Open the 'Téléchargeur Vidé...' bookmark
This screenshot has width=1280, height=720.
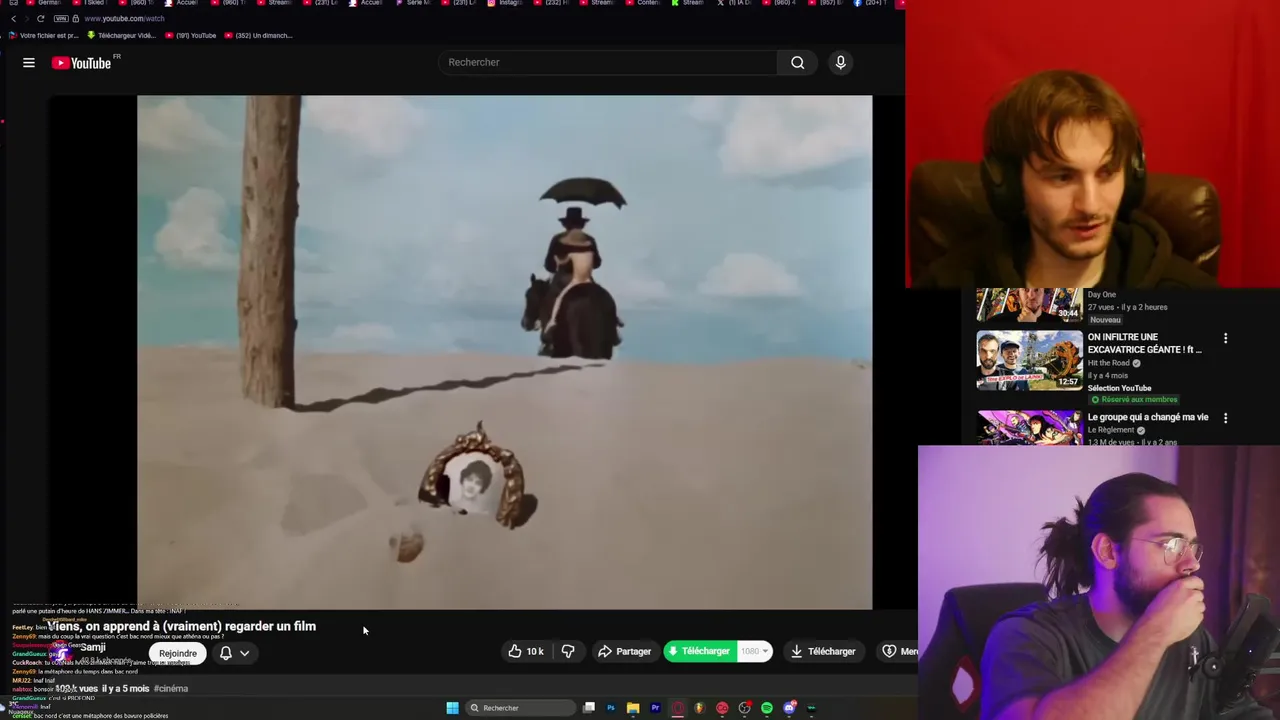click(122, 35)
